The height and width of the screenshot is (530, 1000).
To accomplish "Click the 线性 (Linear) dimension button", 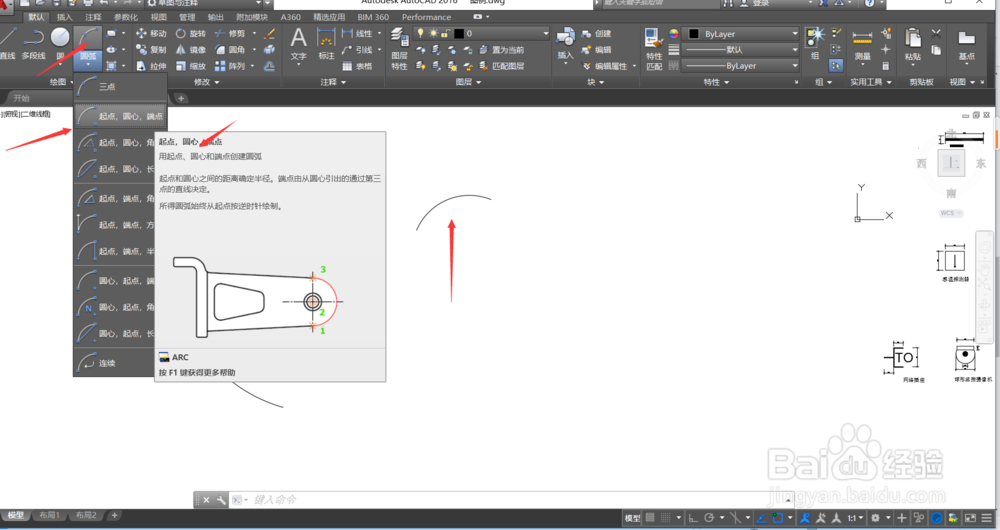I will [x=358, y=33].
